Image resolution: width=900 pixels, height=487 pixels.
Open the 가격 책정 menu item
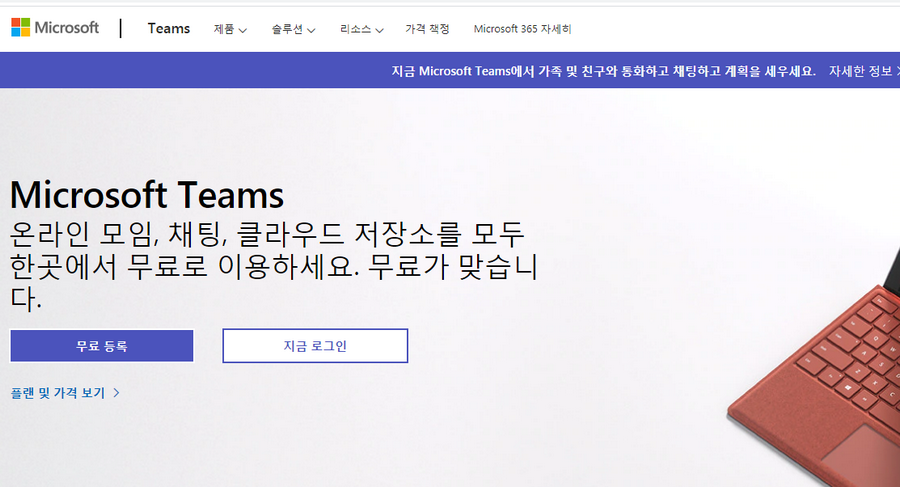pos(427,29)
